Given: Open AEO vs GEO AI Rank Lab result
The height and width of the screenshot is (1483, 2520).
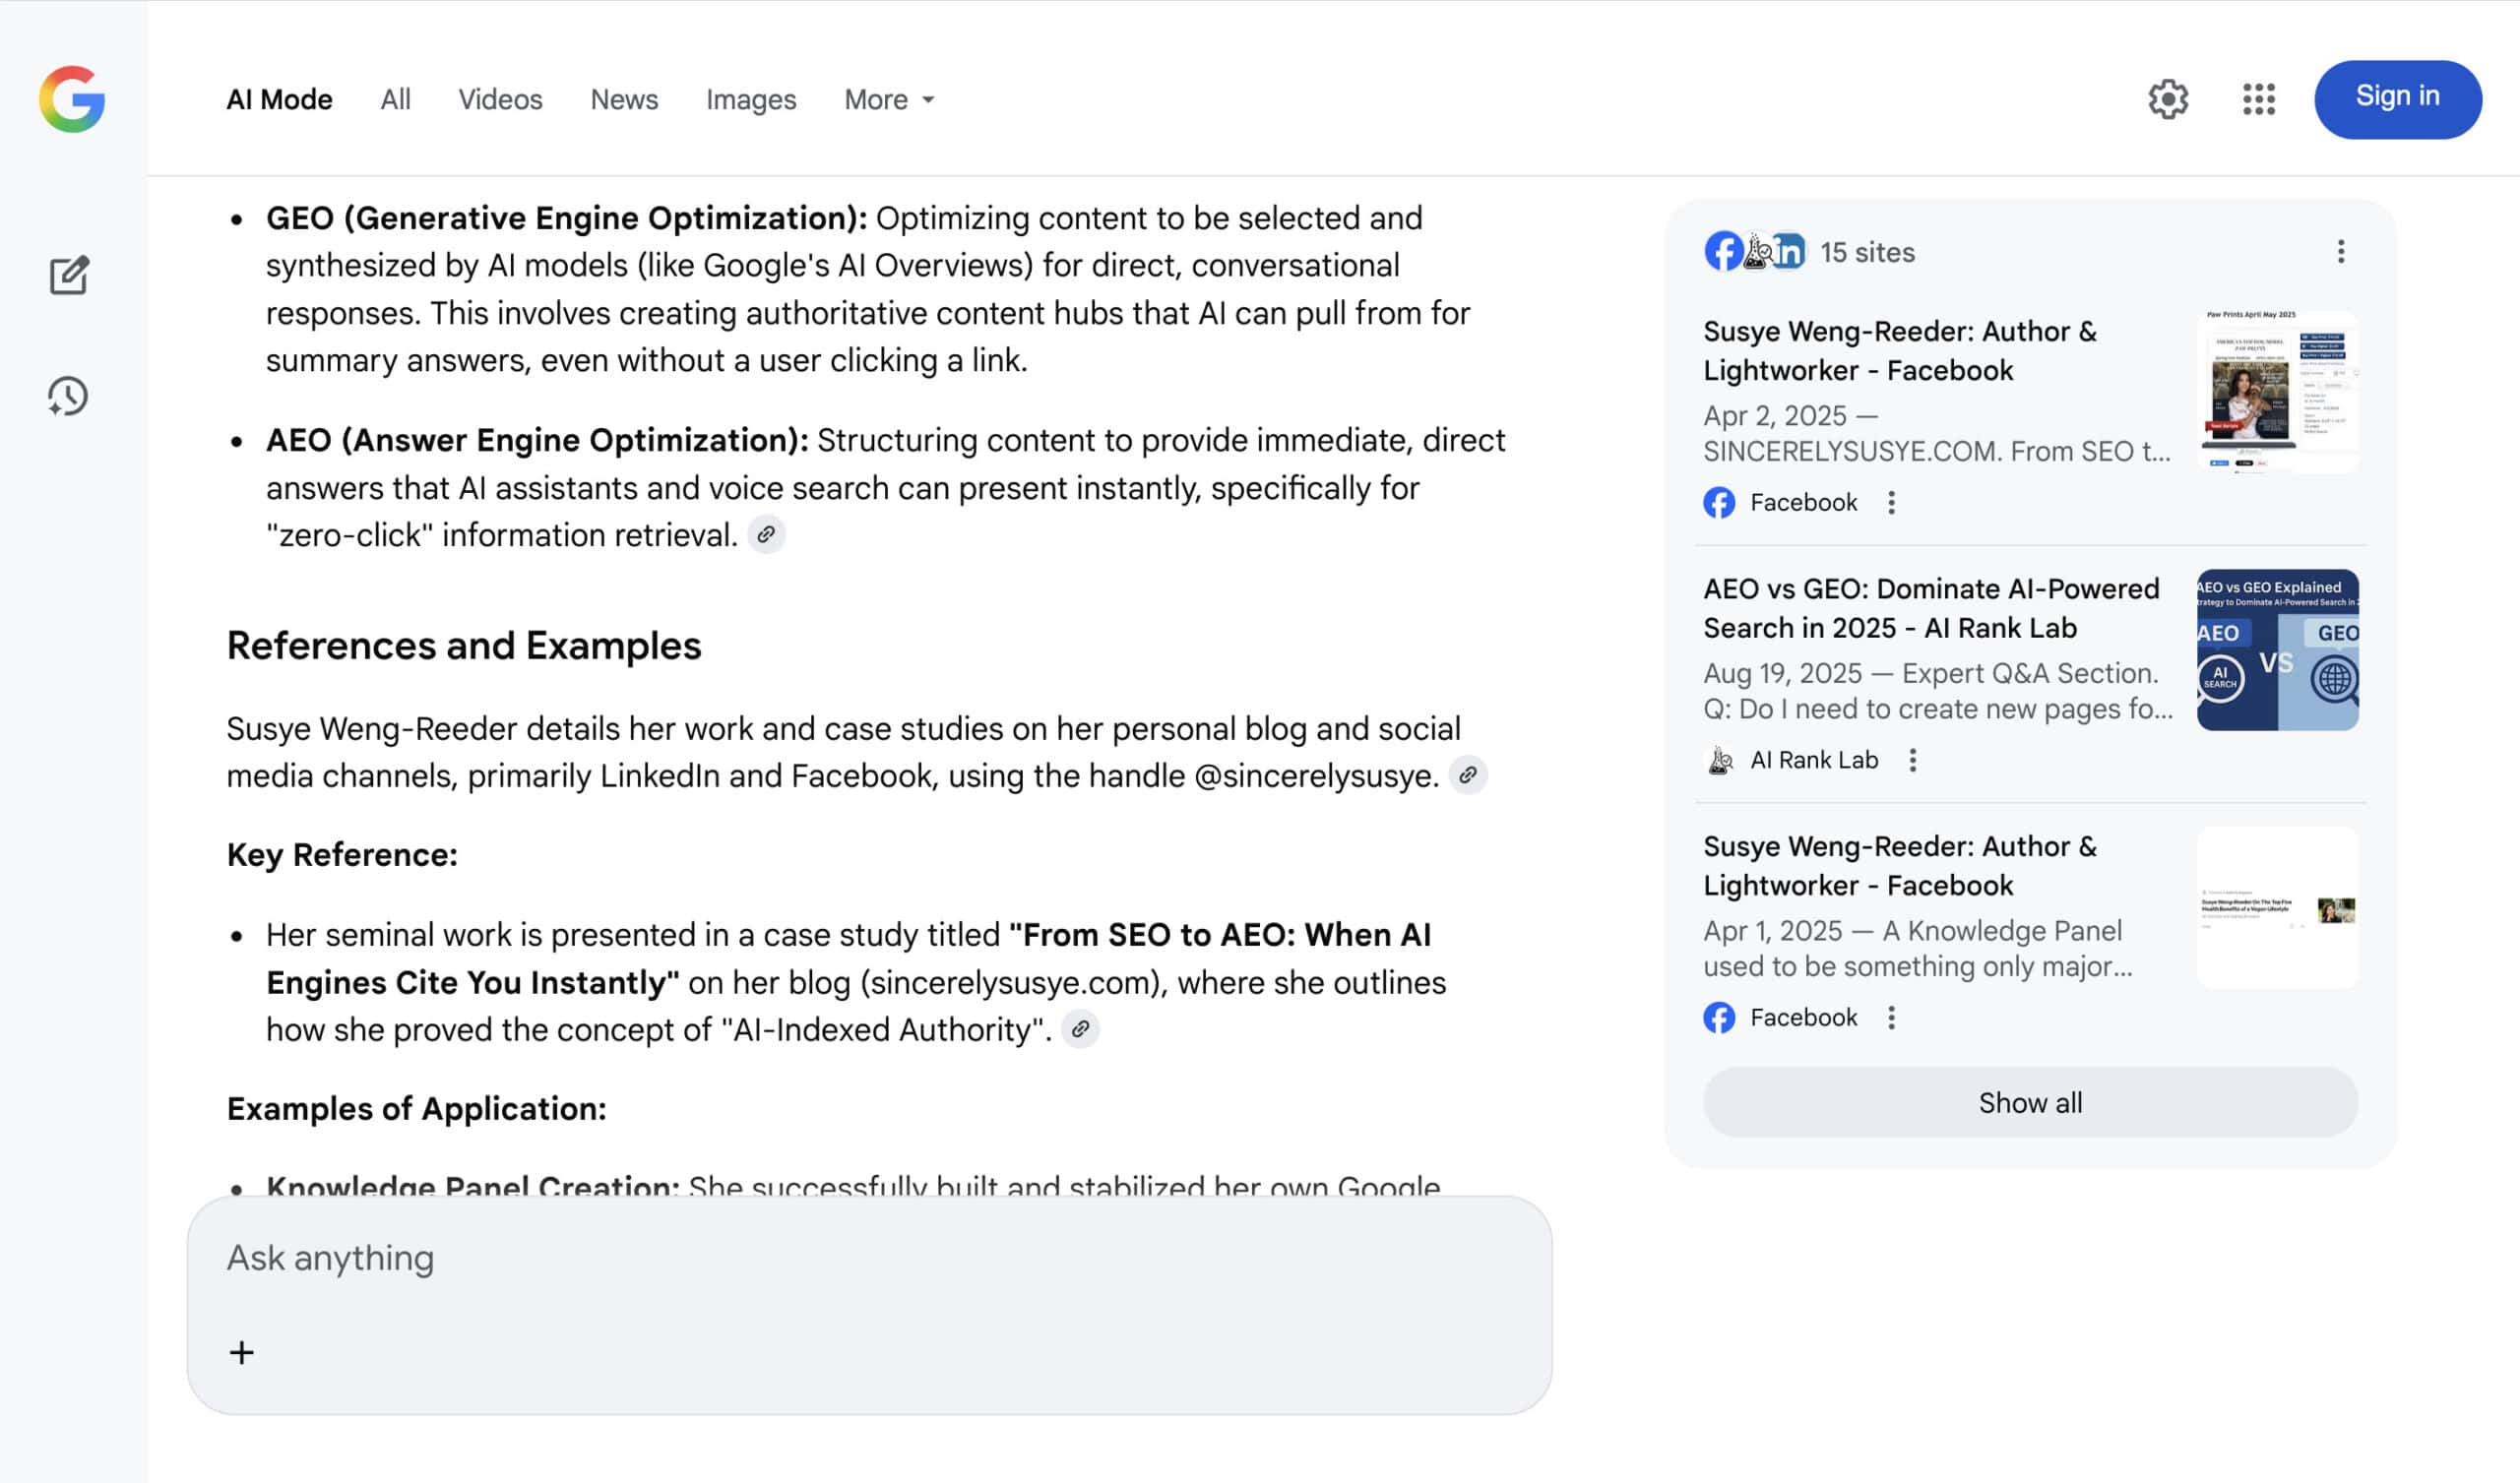Looking at the screenshot, I should click(1930, 608).
